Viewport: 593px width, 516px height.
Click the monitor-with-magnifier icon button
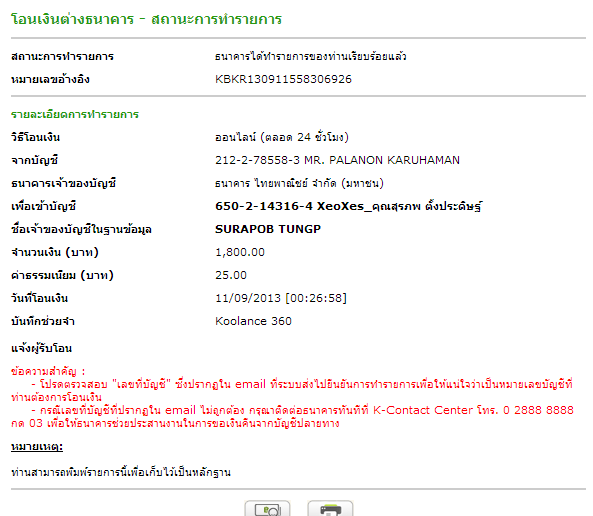point(267,508)
